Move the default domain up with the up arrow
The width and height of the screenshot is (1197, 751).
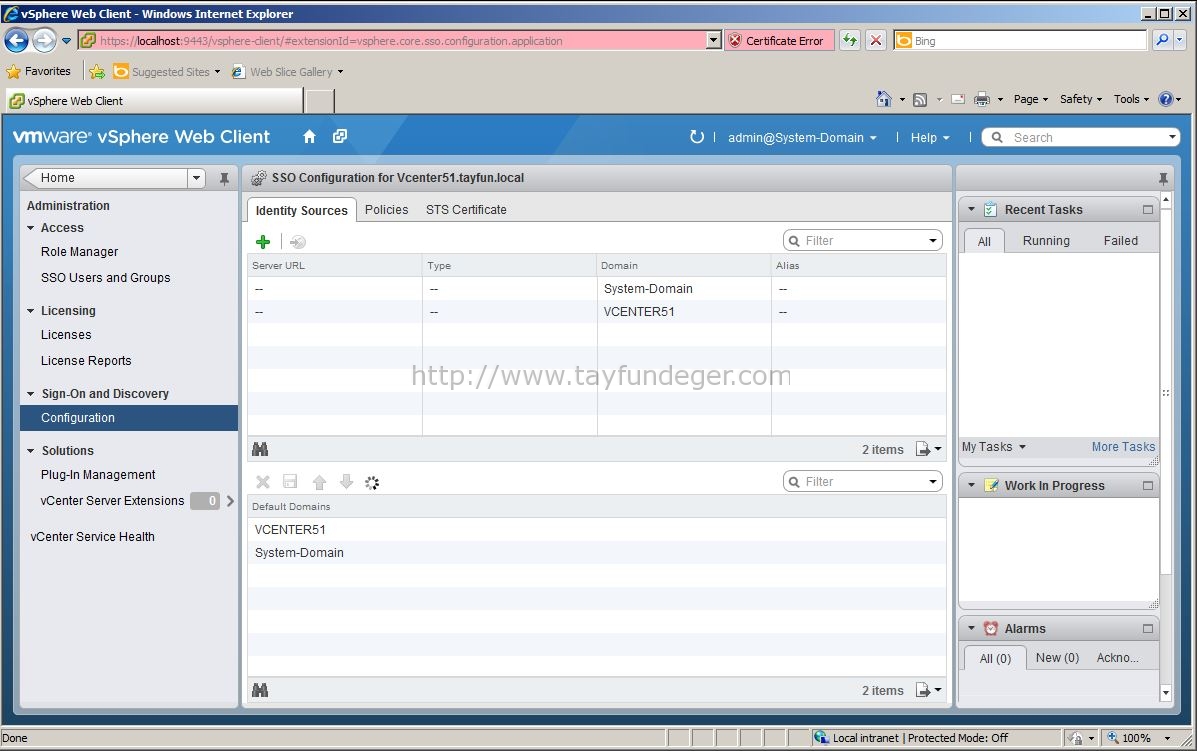319,482
